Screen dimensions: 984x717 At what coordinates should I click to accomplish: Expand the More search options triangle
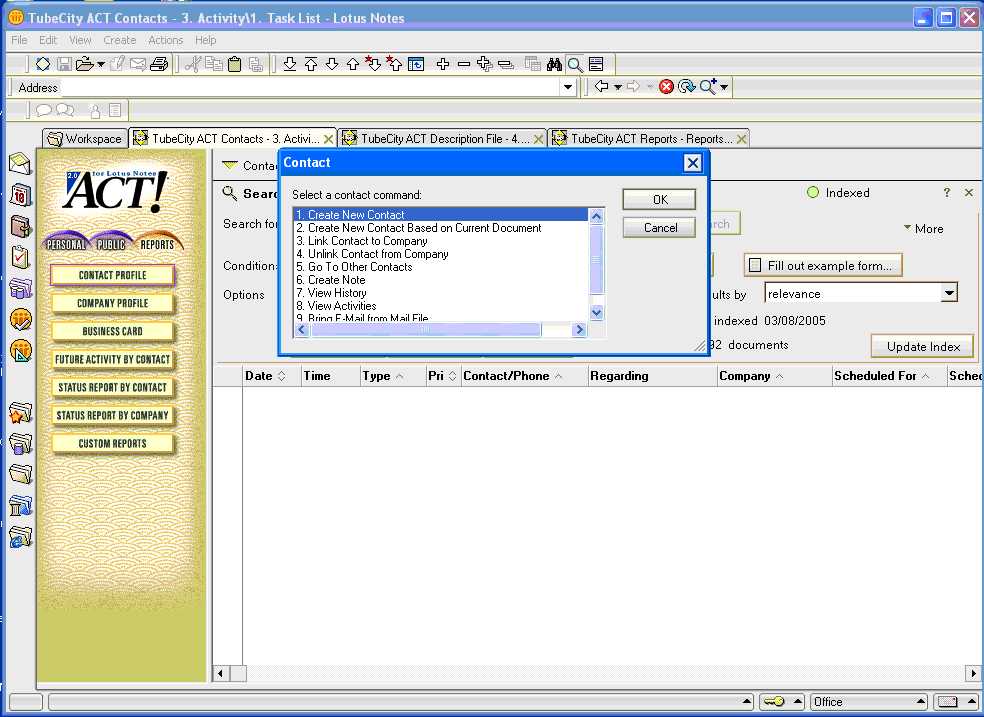tap(907, 227)
